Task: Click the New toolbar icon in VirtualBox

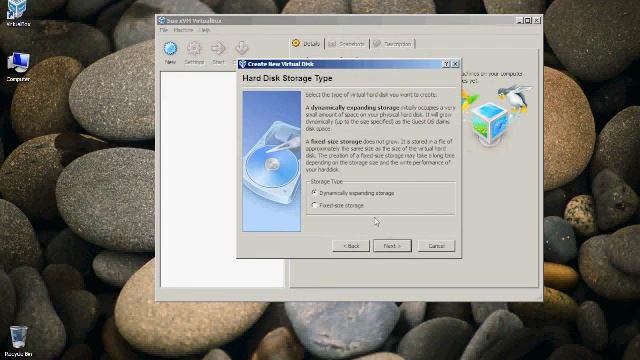Action: 170,53
